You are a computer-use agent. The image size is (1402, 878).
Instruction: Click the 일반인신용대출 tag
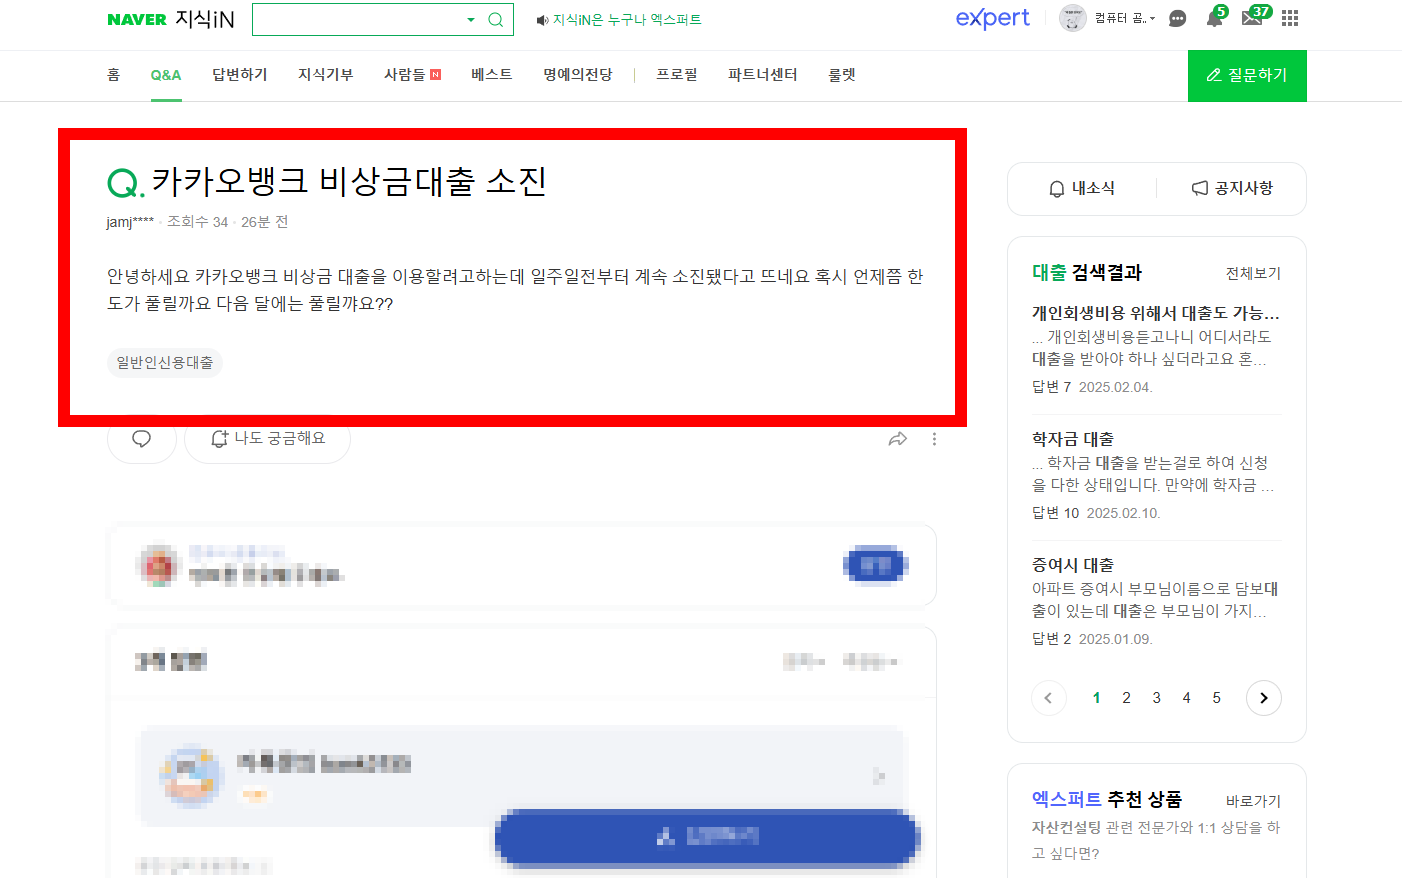click(x=165, y=362)
